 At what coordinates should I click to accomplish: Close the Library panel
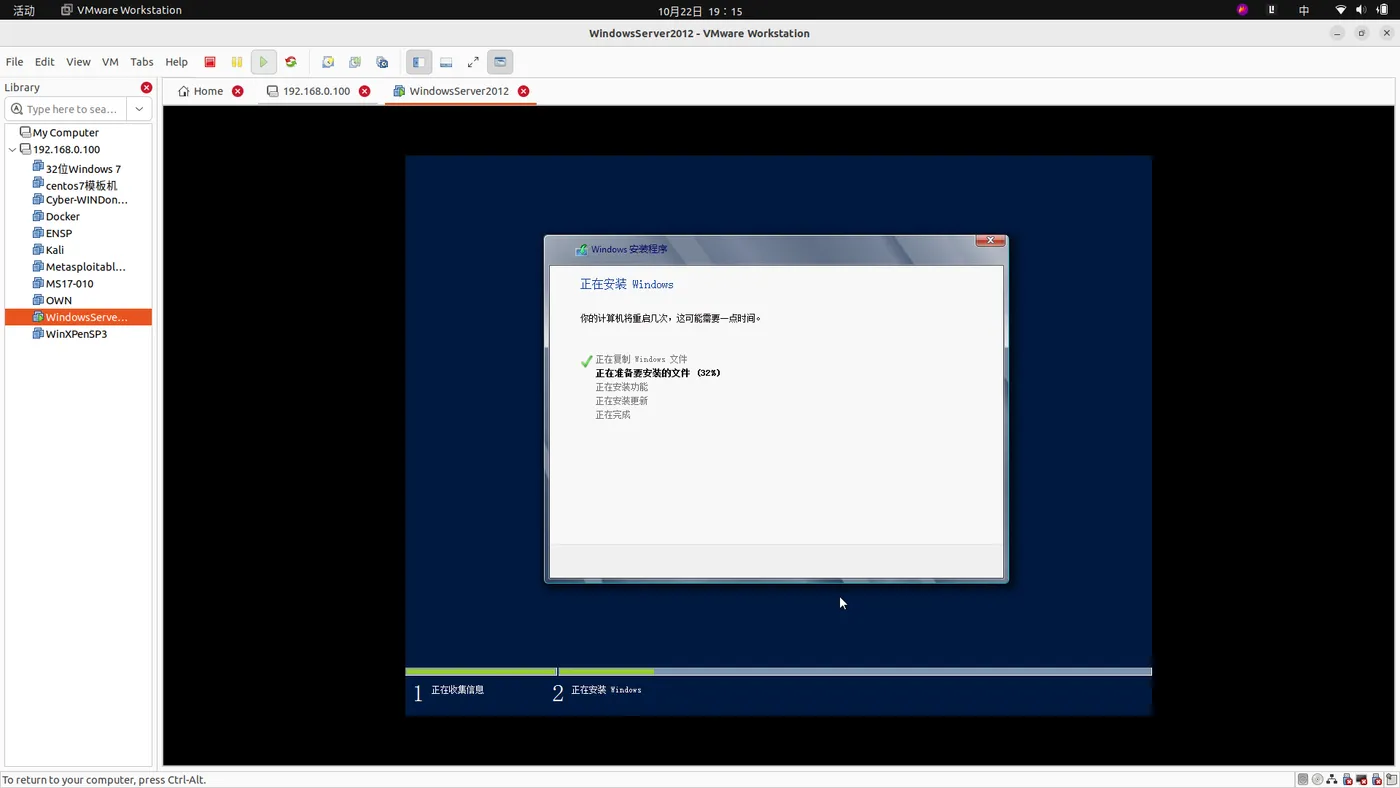point(146,88)
